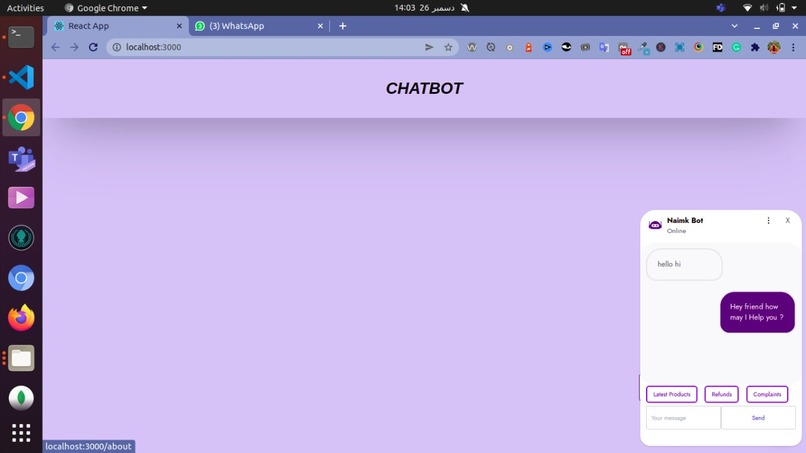Reload the localhost page
The height and width of the screenshot is (453, 806).
click(93, 47)
